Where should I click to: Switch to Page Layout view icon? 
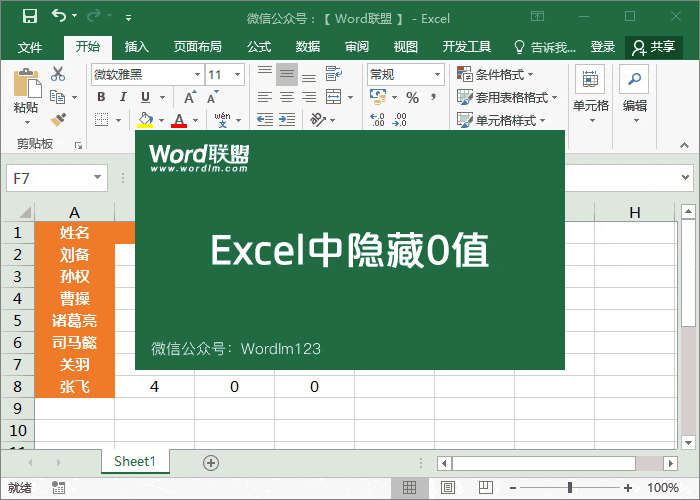point(447,488)
